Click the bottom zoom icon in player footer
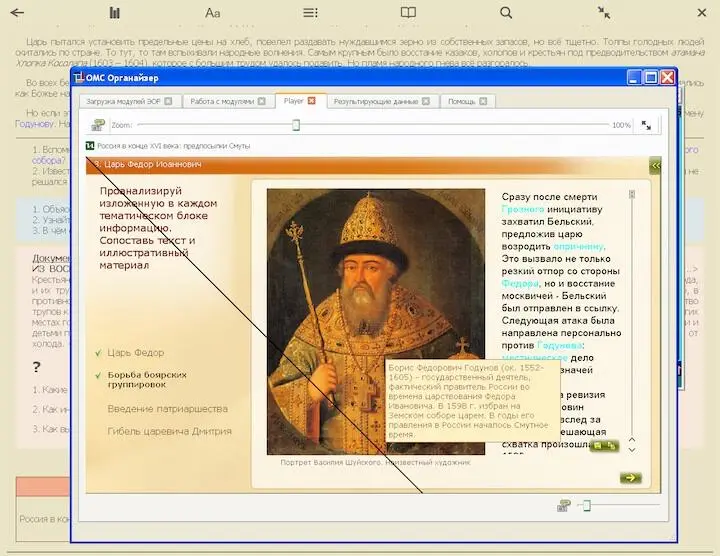720x556 pixels. pyautogui.click(x=563, y=505)
